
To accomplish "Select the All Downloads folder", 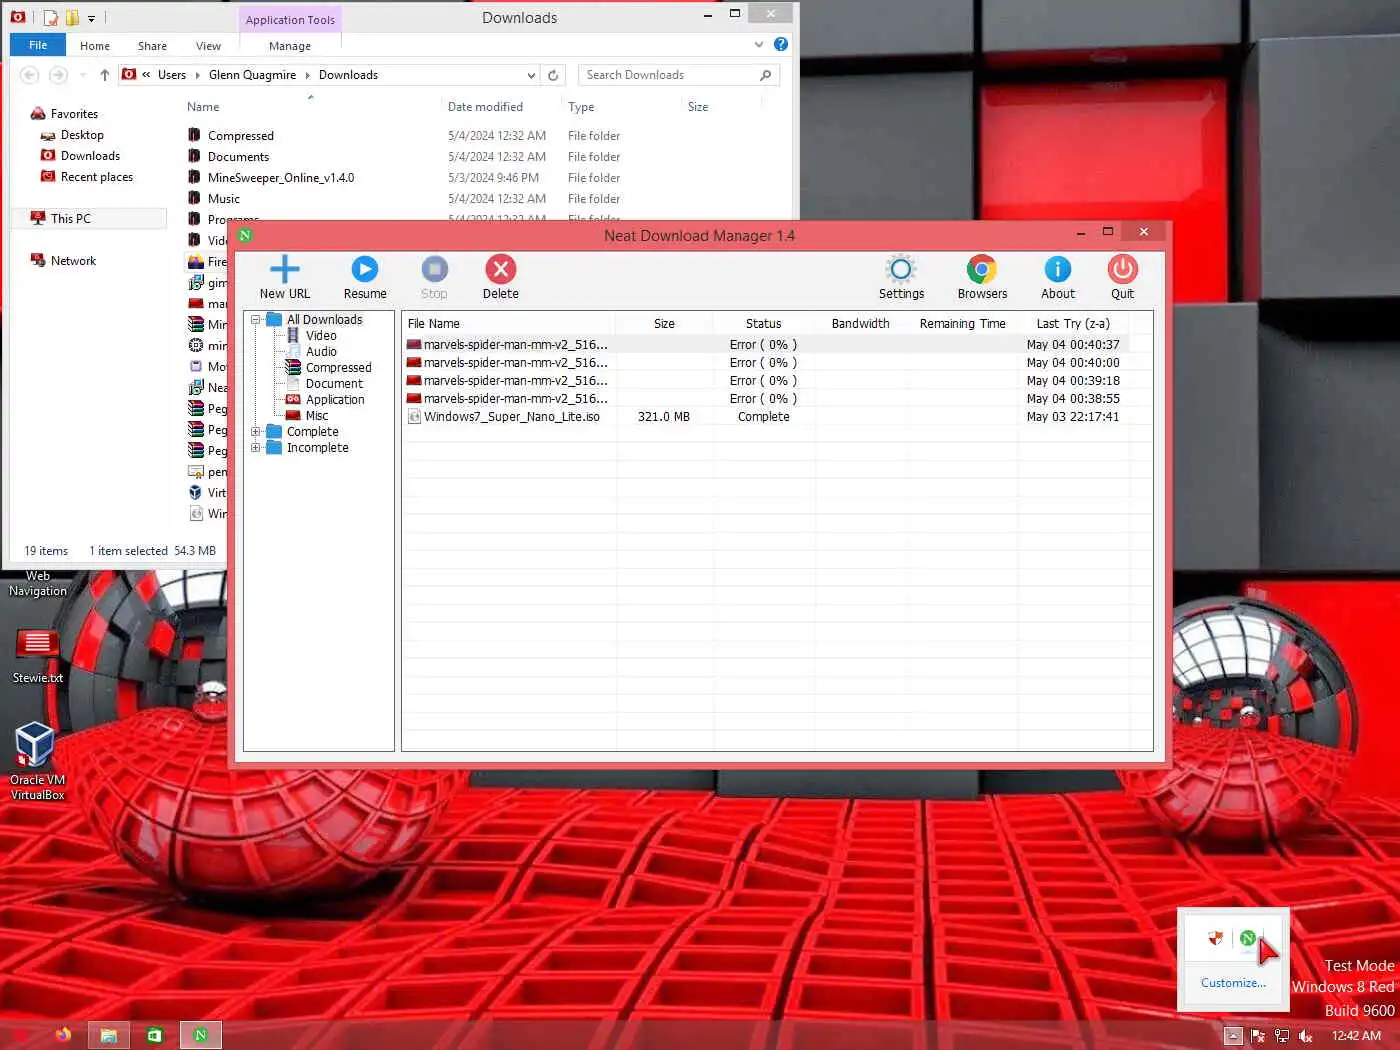I will pos(324,320).
